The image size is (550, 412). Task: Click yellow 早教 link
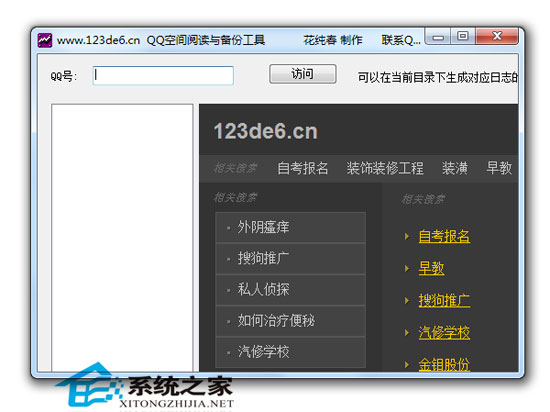tap(431, 269)
